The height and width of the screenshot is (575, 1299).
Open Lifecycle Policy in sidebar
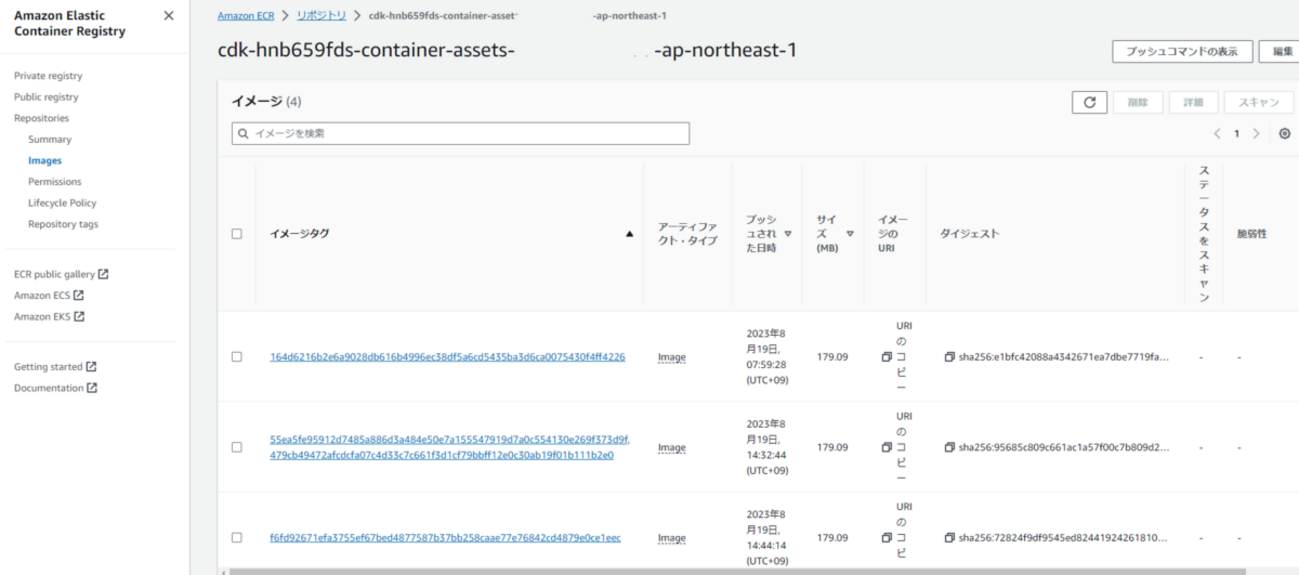click(x=62, y=203)
